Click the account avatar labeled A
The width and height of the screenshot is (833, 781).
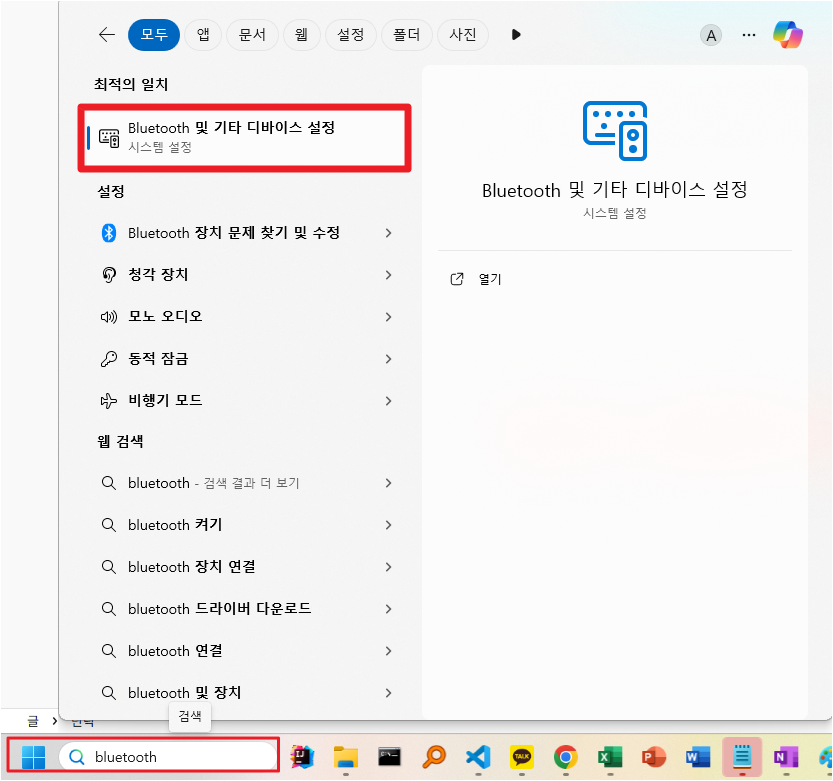pyautogui.click(x=711, y=35)
